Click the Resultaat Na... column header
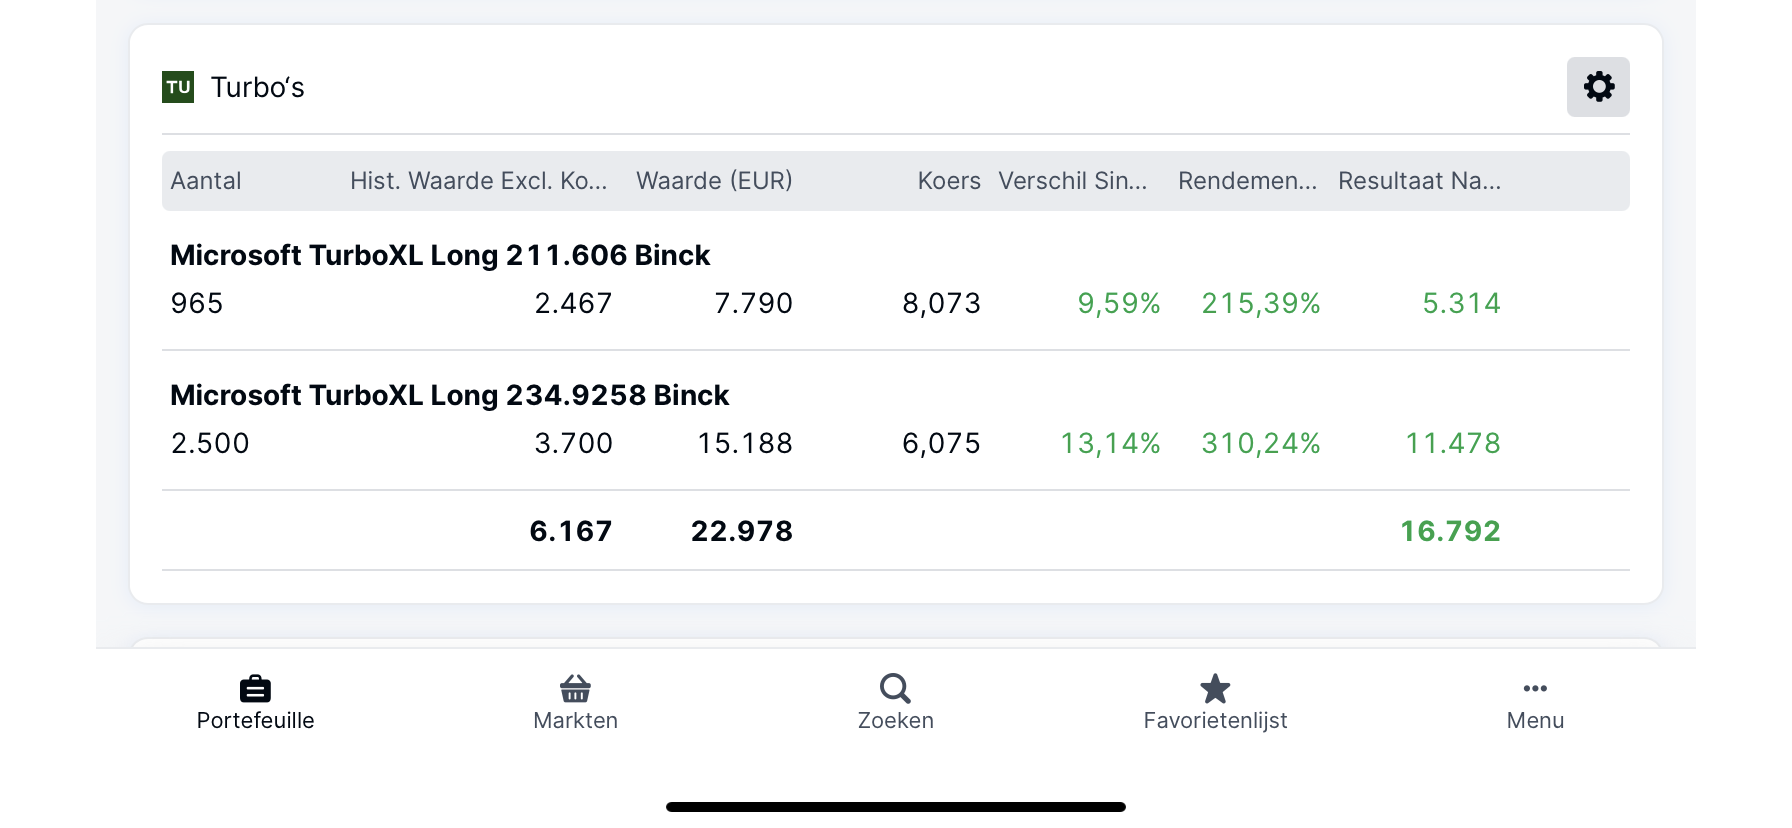1792x828 pixels. coord(1419,181)
